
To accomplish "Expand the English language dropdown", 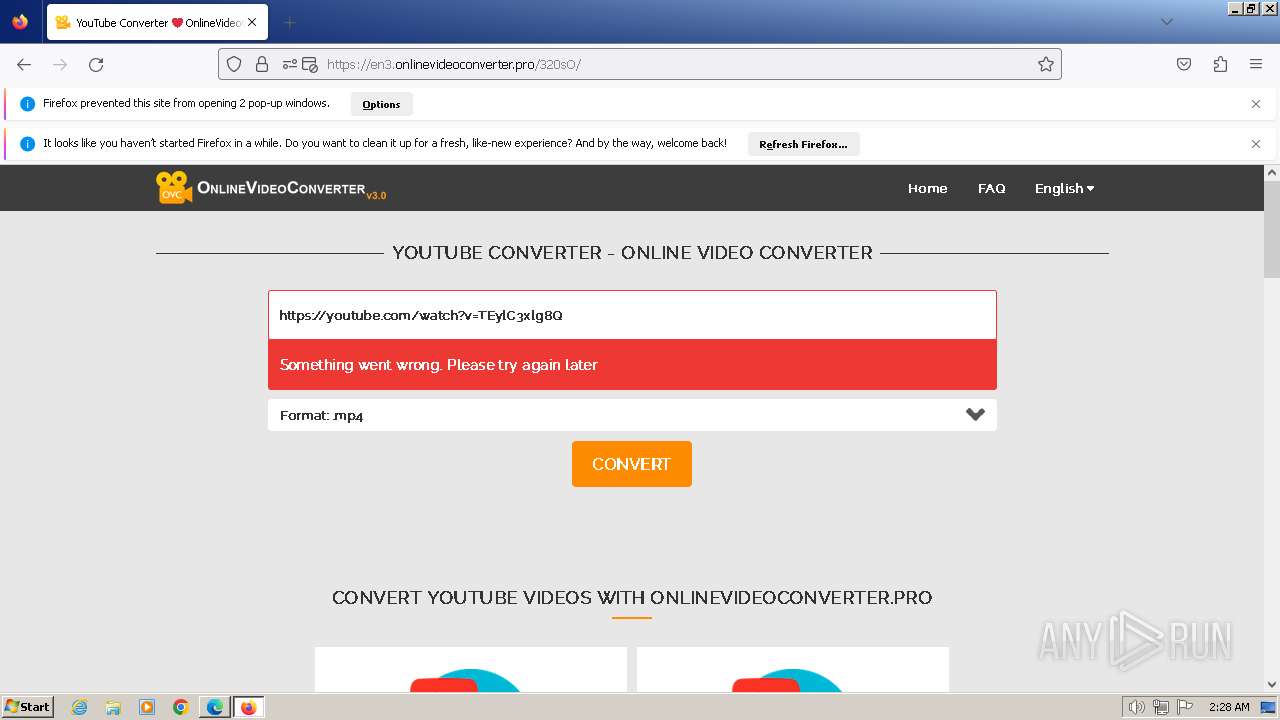I will tap(1064, 188).
